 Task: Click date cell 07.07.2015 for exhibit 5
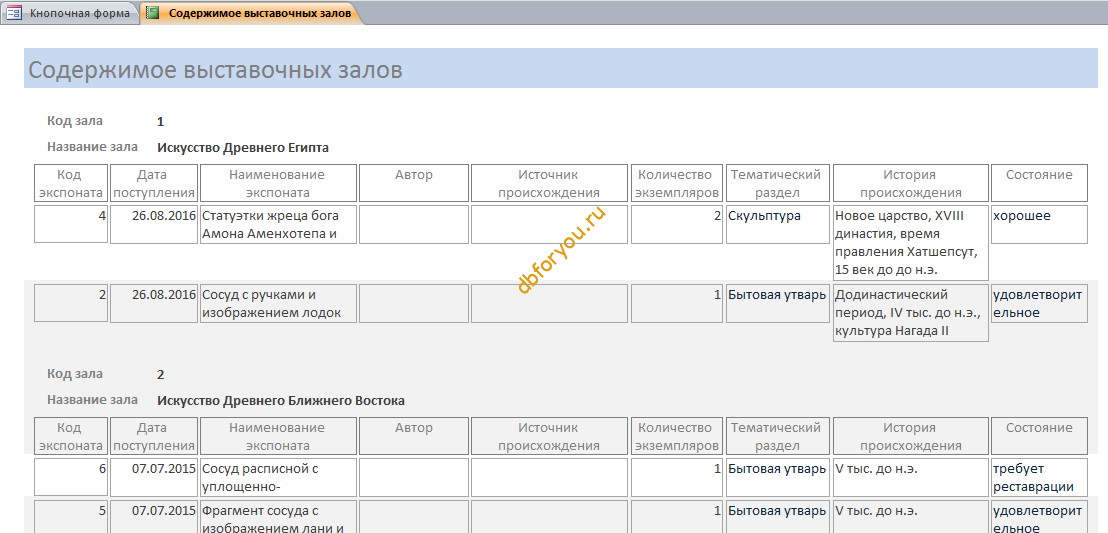[154, 517]
